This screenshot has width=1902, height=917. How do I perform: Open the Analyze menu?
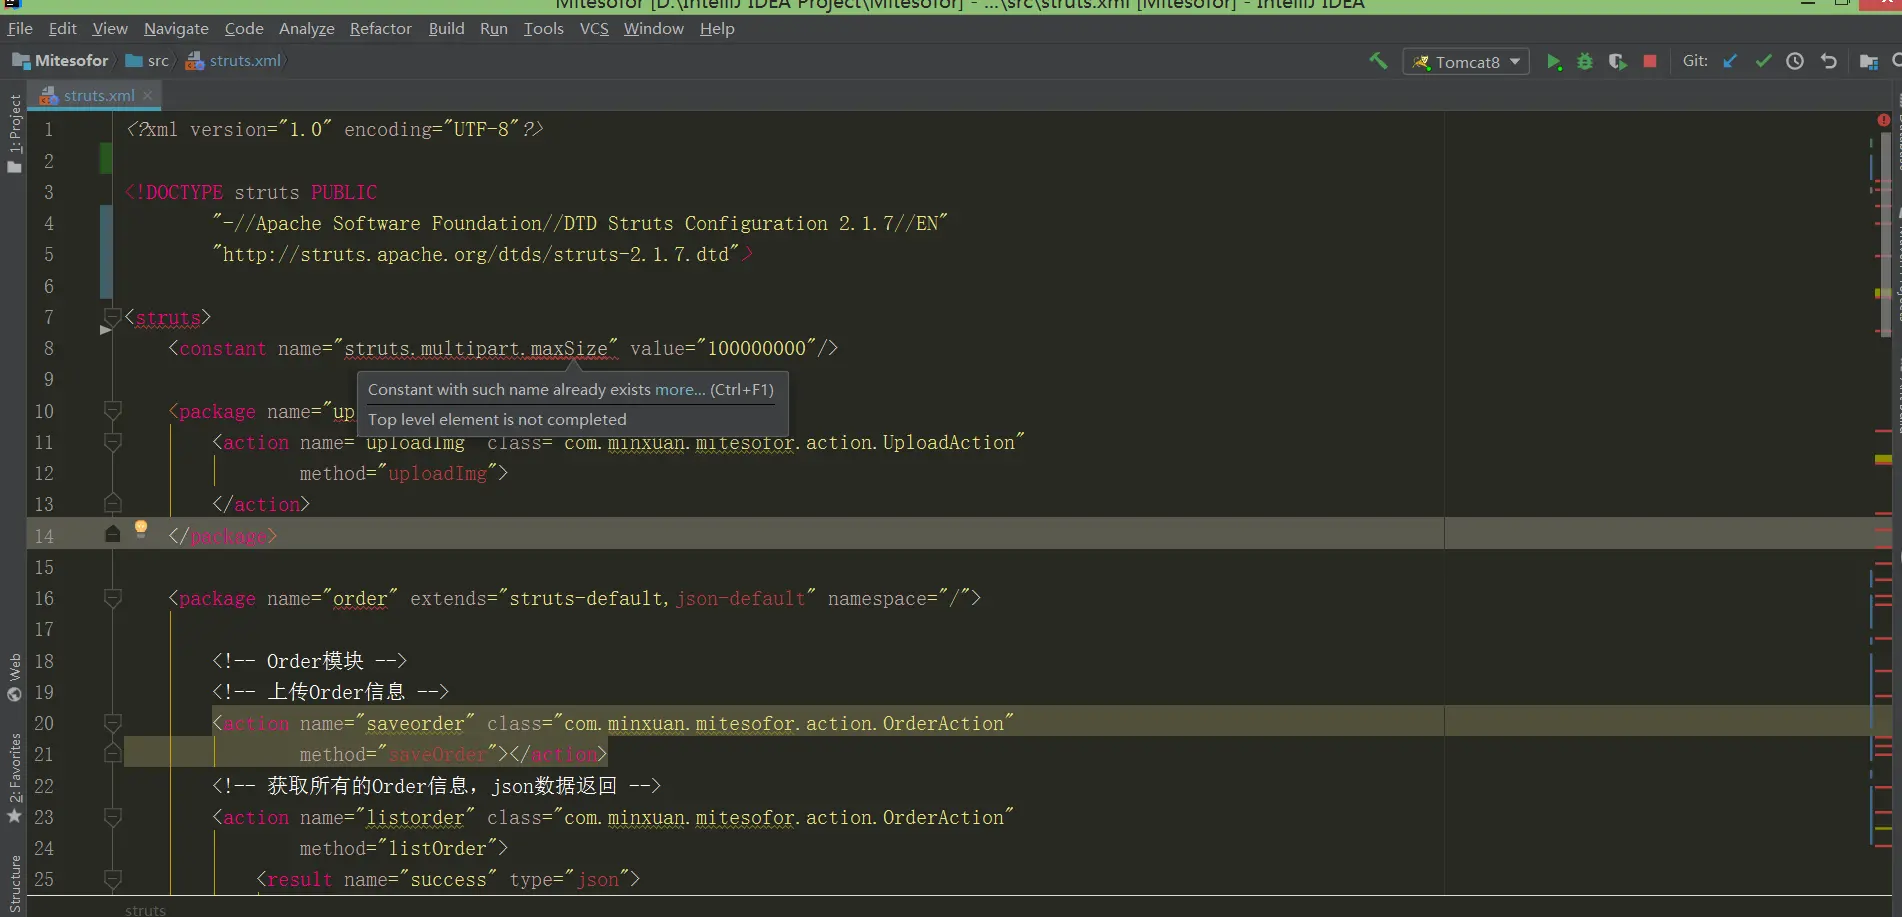point(307,28)
